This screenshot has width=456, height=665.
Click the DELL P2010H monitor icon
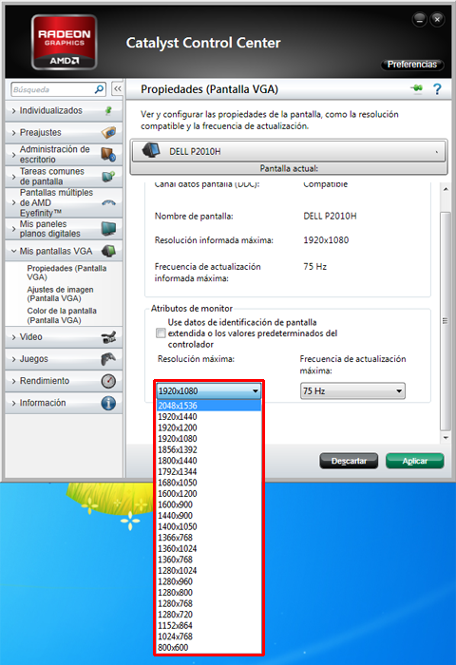pyautogui.click(x=151, y=151)
